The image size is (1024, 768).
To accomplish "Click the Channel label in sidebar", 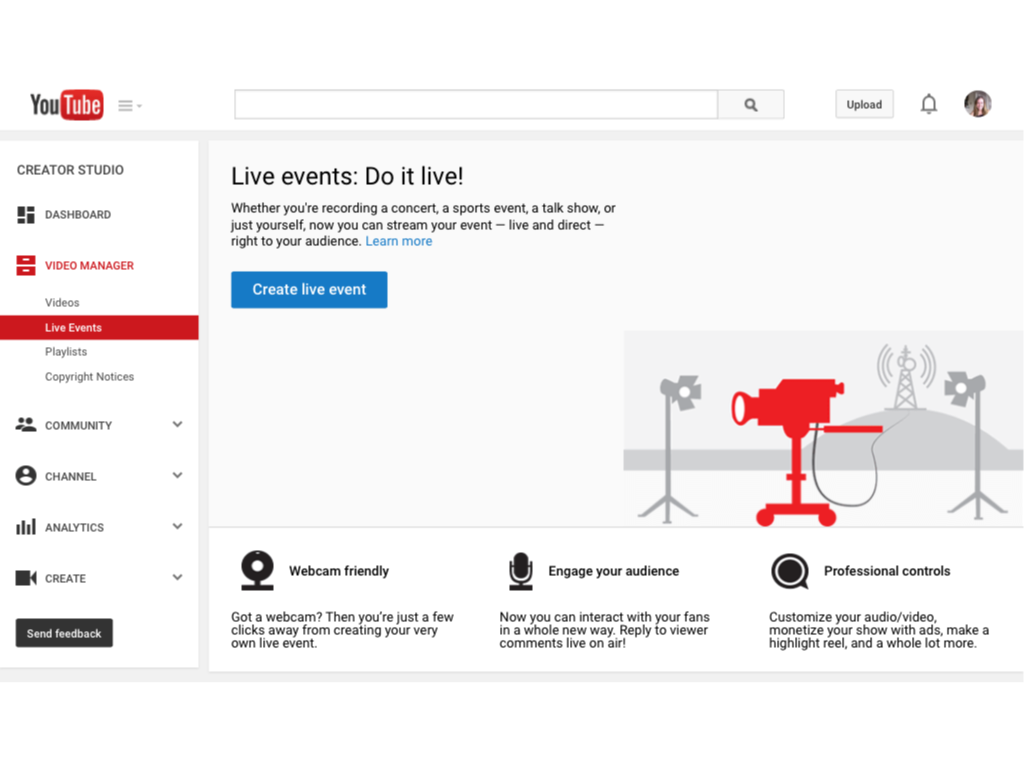I will tap(71, 477).
